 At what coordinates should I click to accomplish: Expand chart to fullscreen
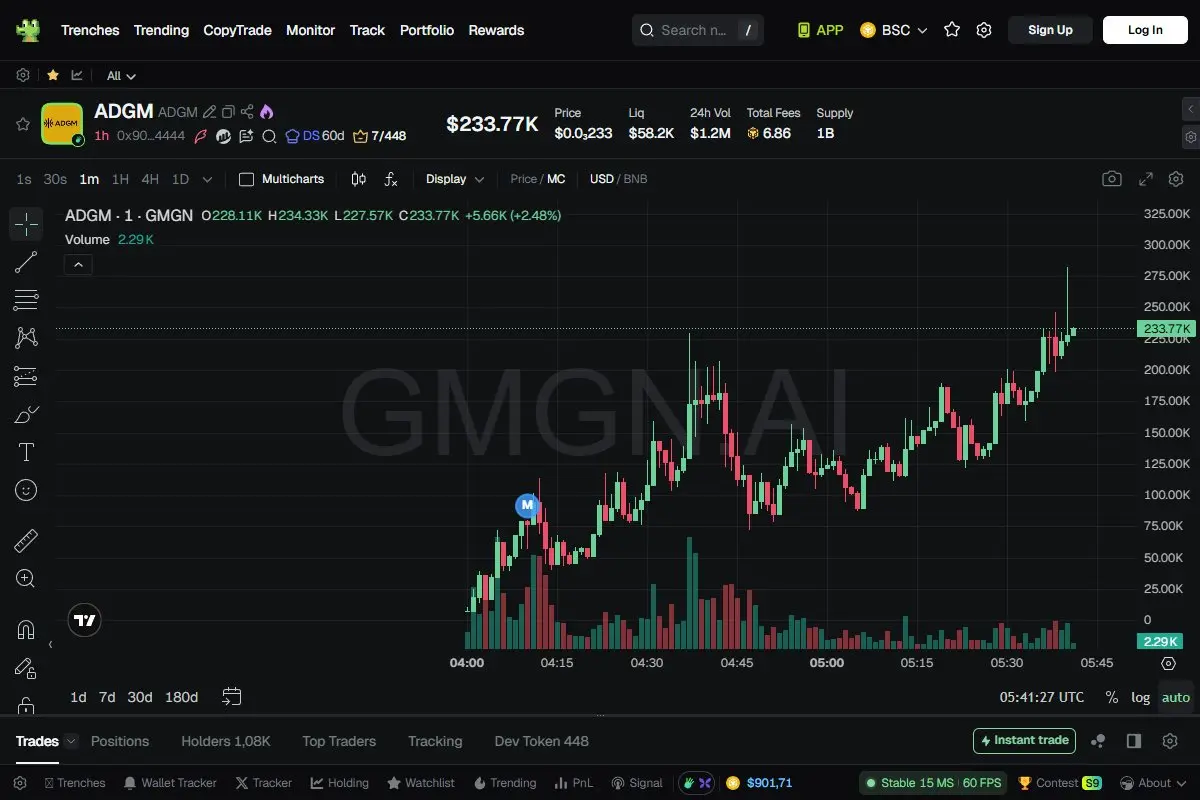pyautogui.click(x=1146, y=179)
